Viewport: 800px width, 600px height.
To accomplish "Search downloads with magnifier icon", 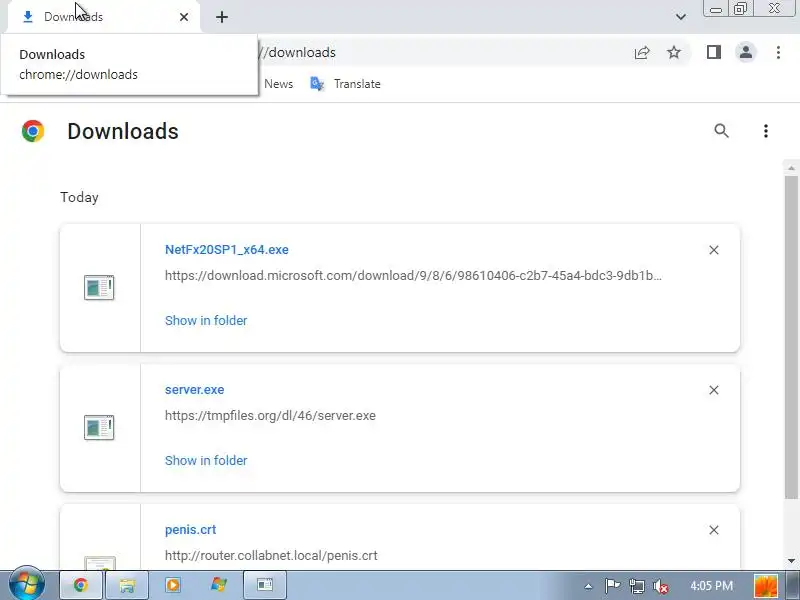I will point(721,131).
